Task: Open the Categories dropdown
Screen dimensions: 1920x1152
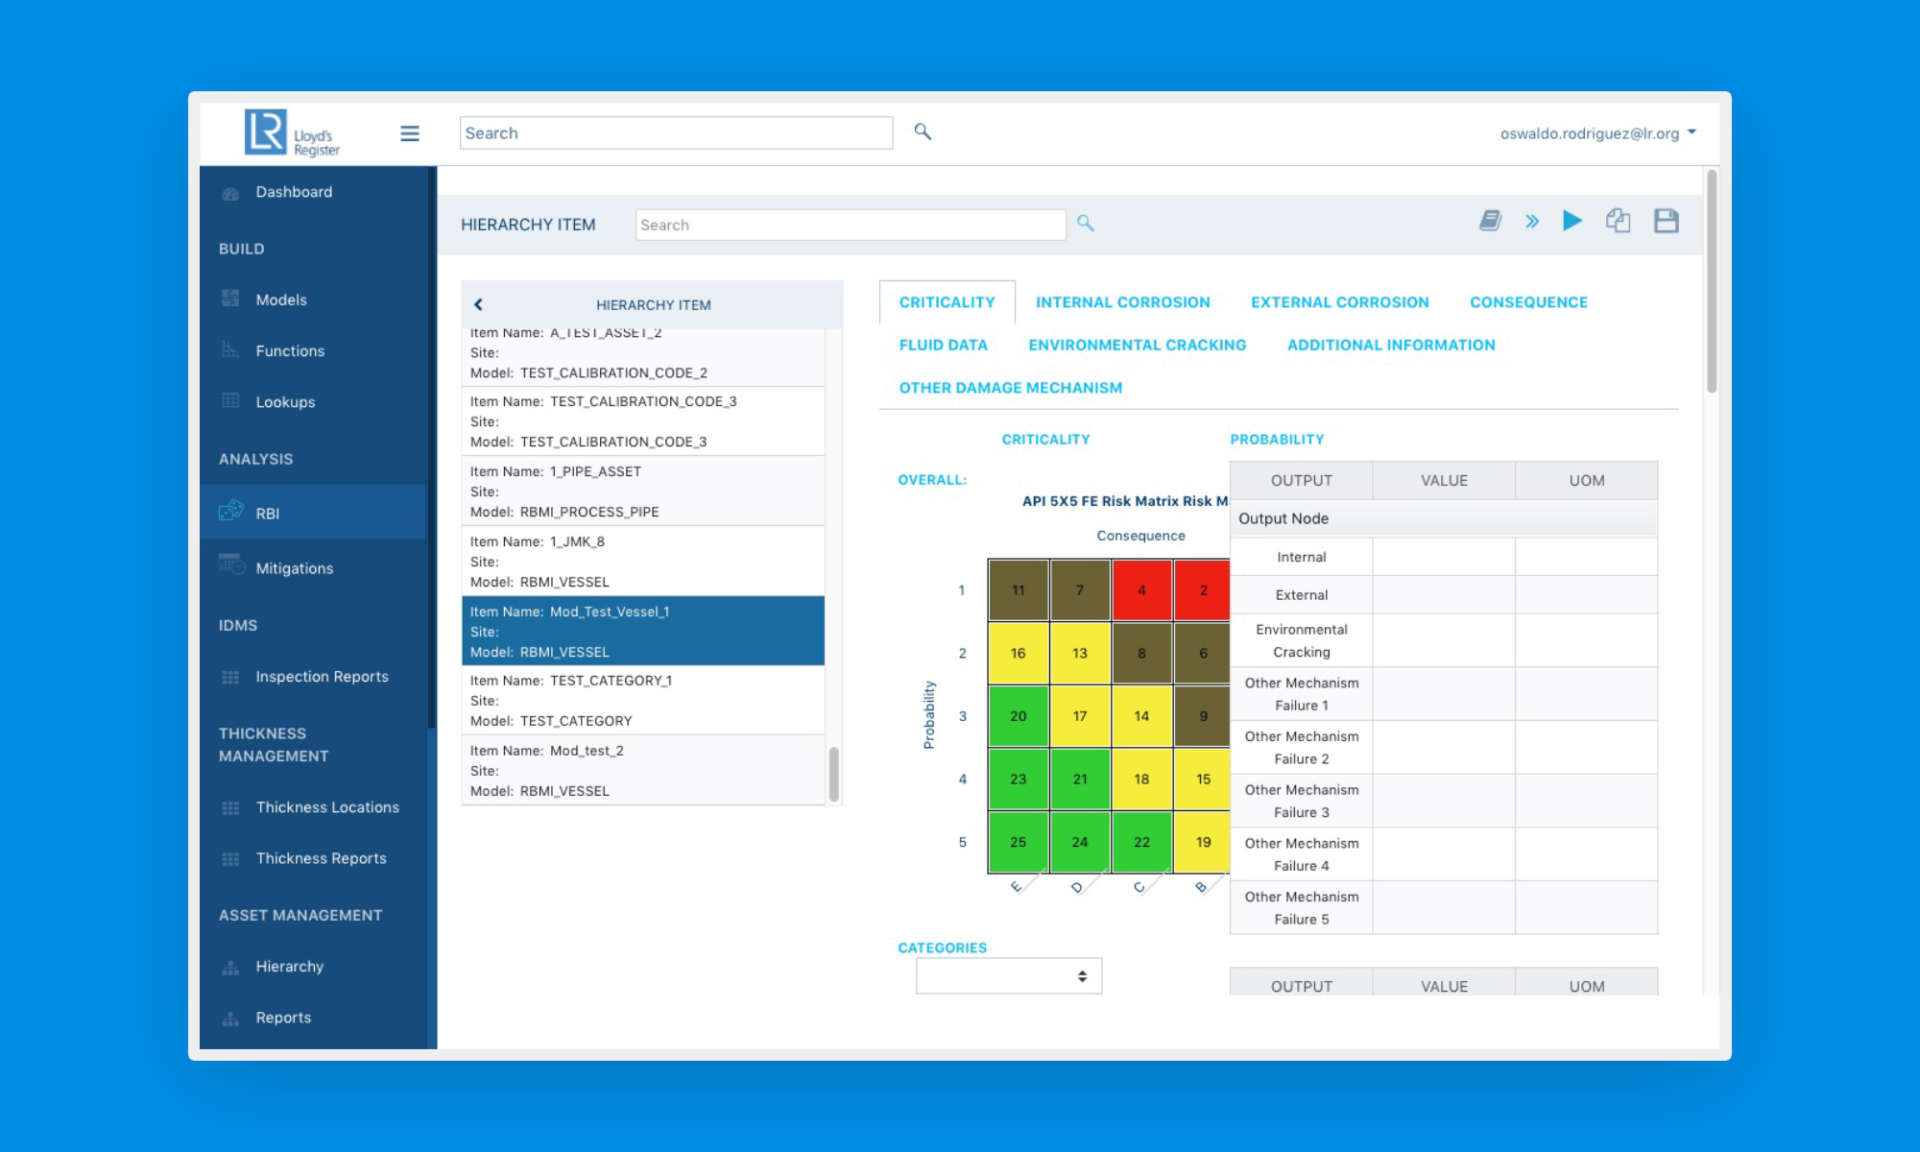Action: coord(1008,976)
